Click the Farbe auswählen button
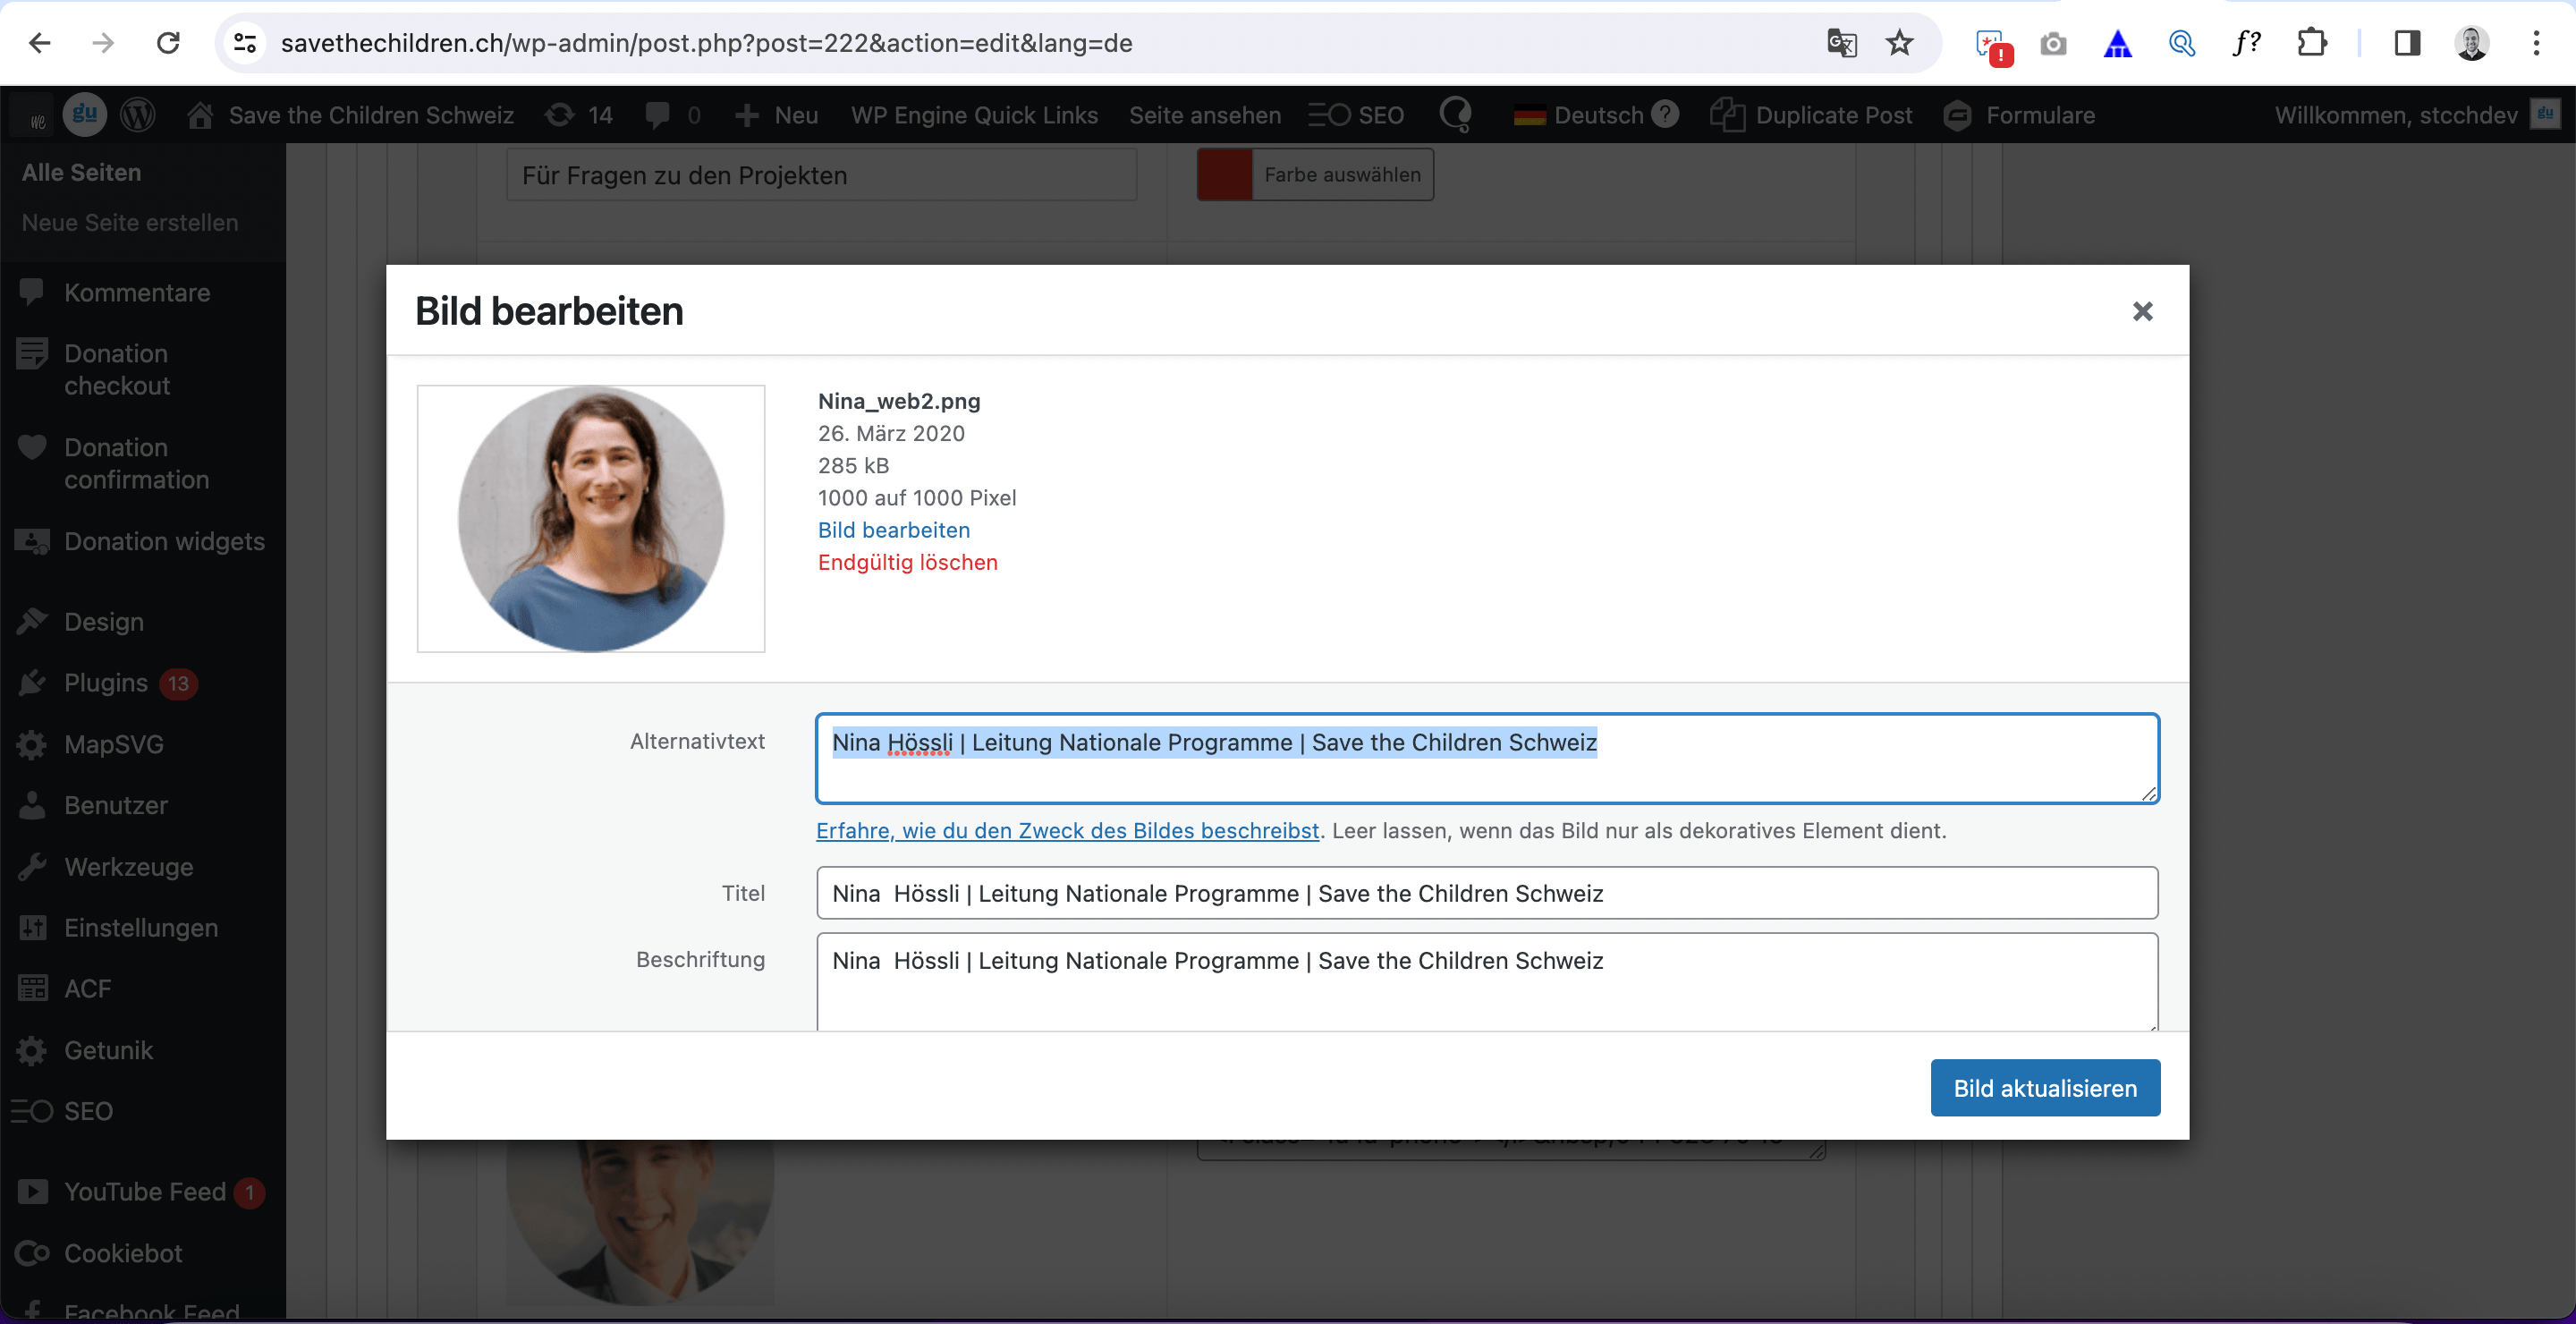2576x1324 pixels. tap(1342, 175)
